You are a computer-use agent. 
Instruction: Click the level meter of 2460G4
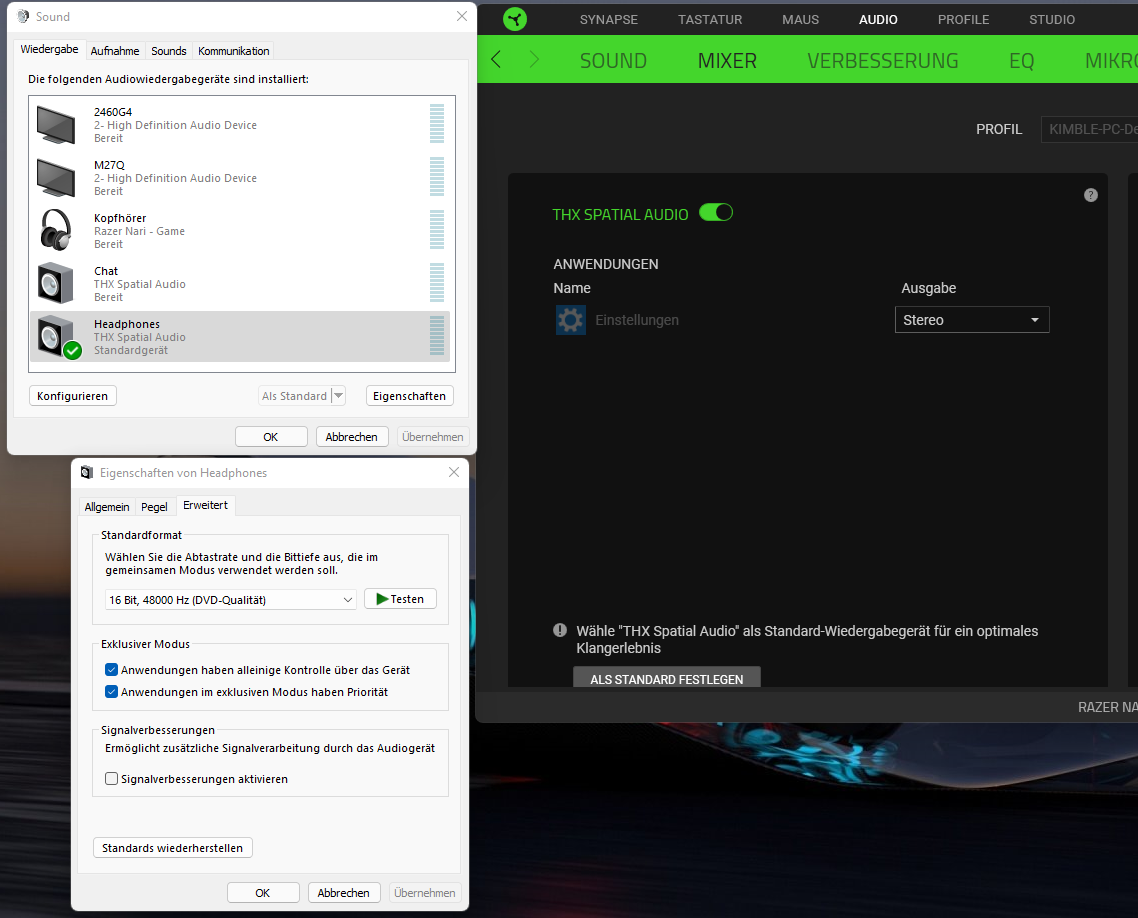[x=436, y=124]
